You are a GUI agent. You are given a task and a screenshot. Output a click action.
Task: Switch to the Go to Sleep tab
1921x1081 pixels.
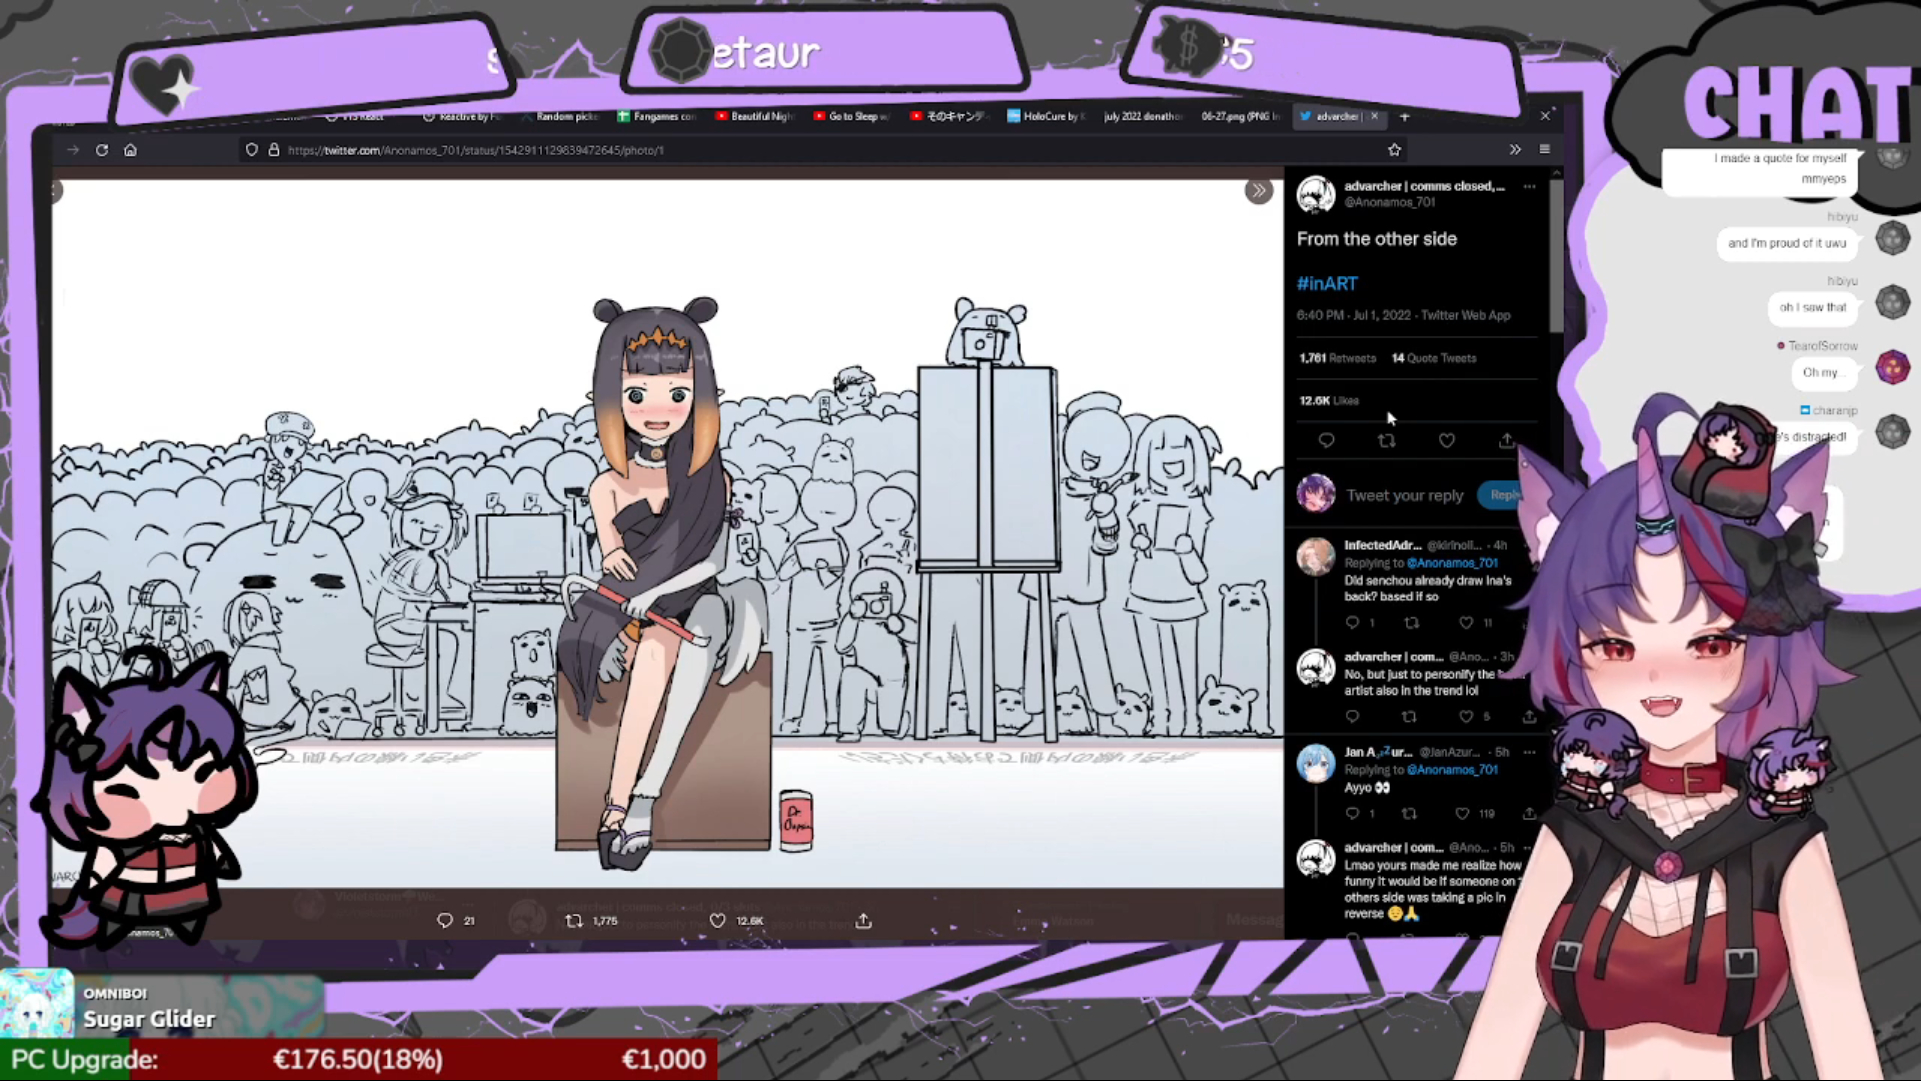click(x=851, y=117)
